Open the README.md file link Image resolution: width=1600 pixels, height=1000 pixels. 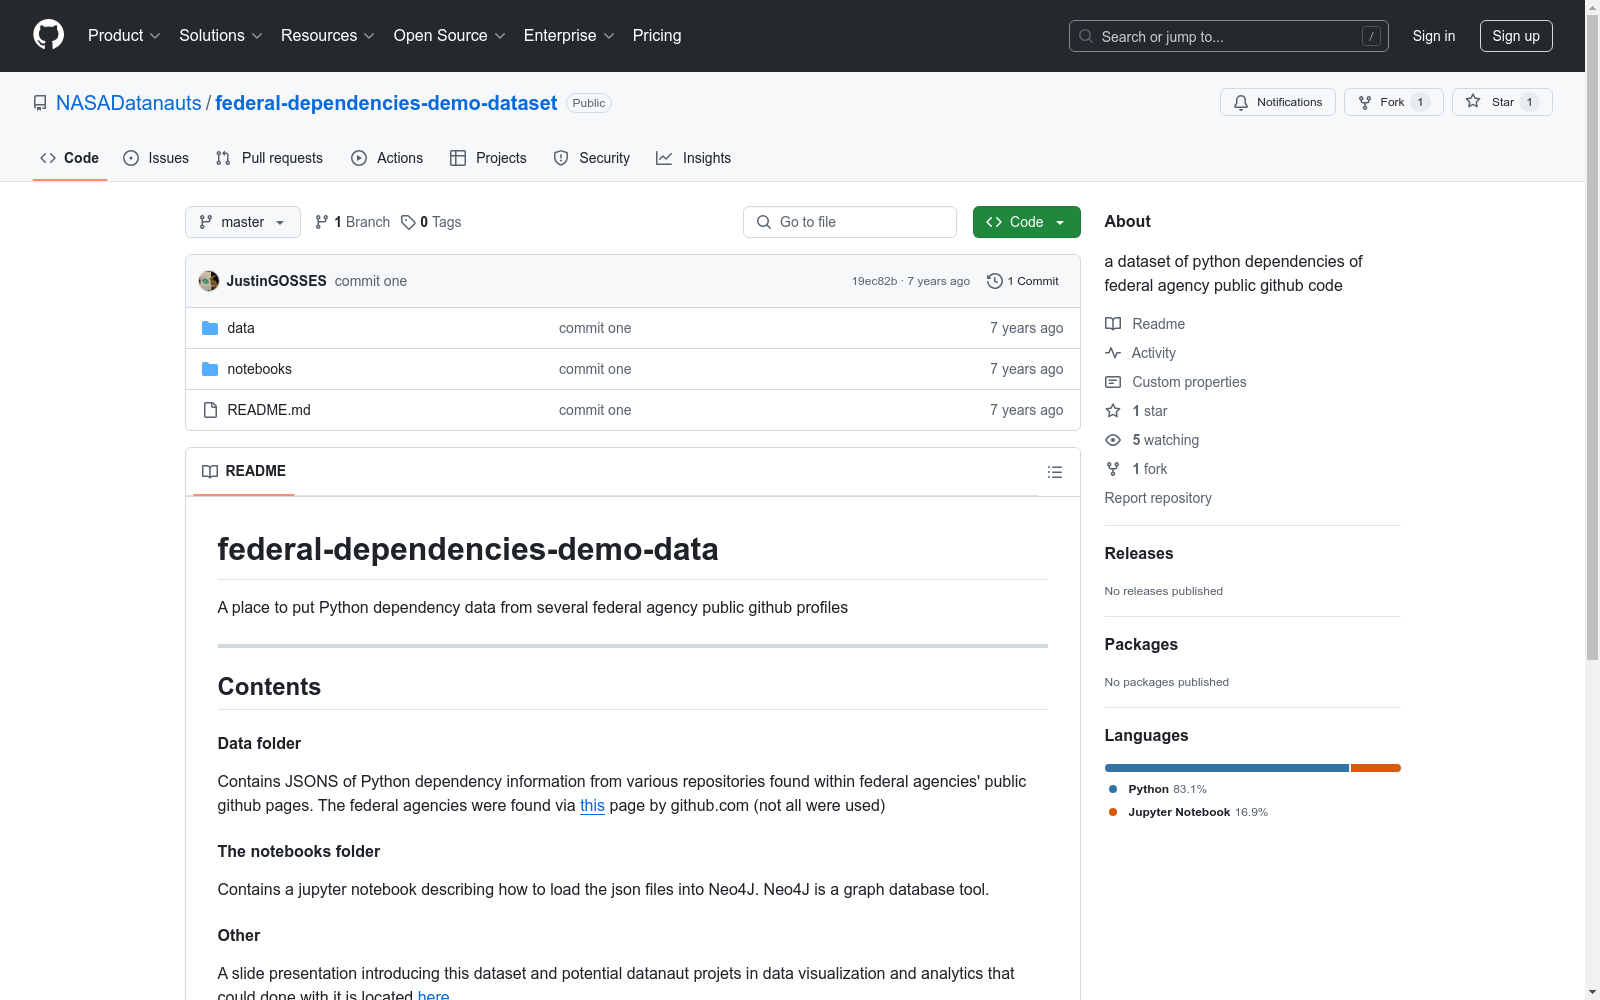[x=269, y=410]
